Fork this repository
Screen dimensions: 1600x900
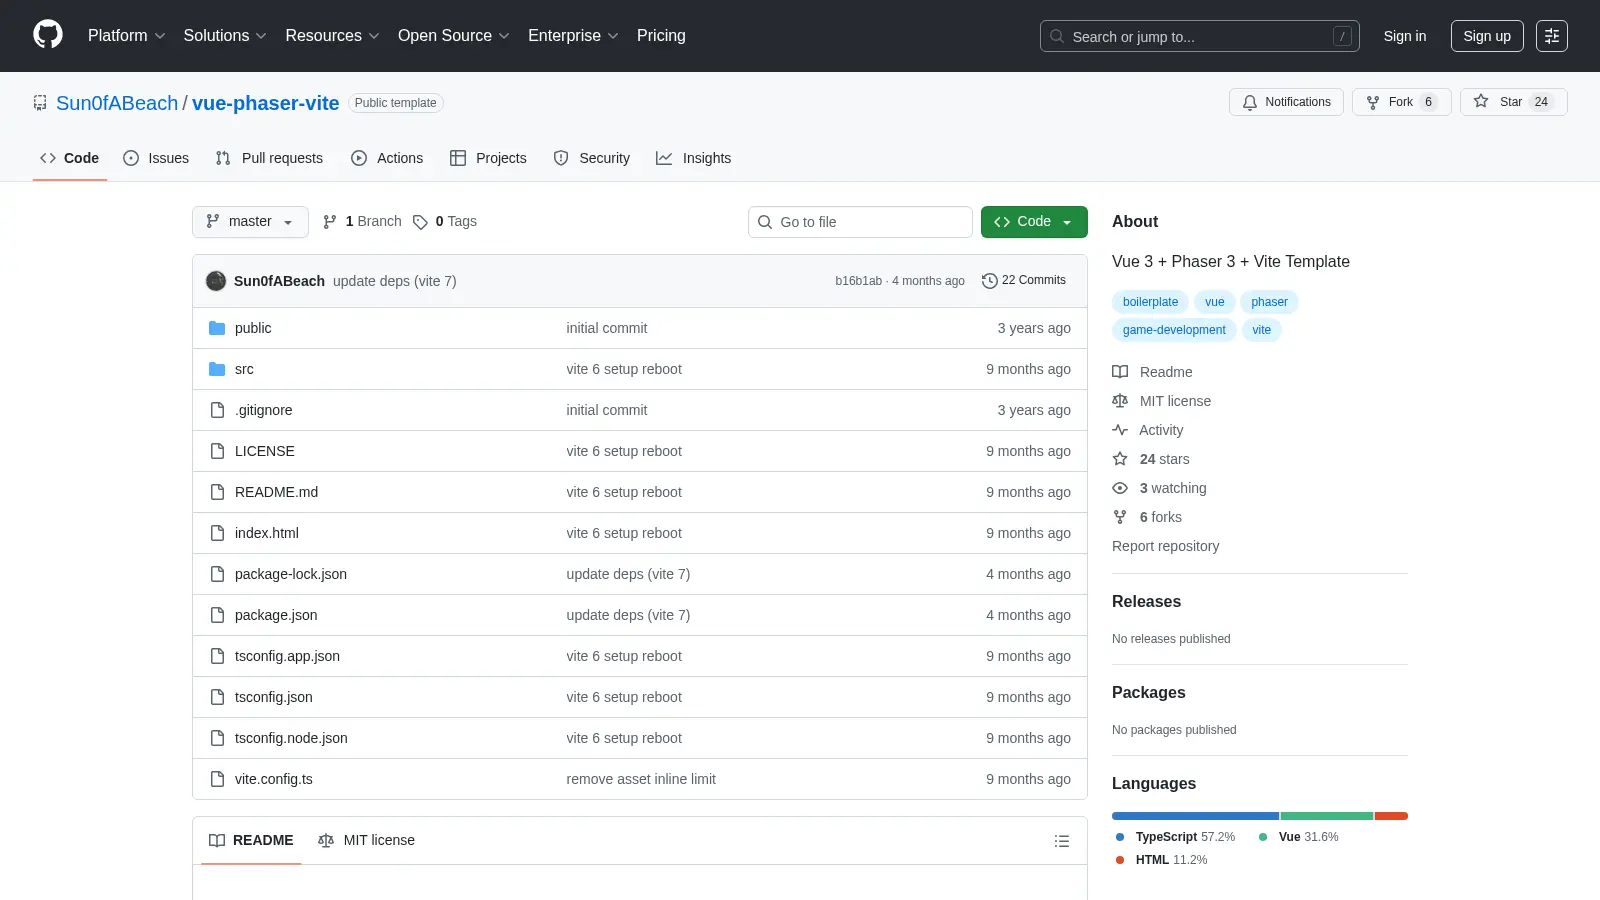[1401, 102]
